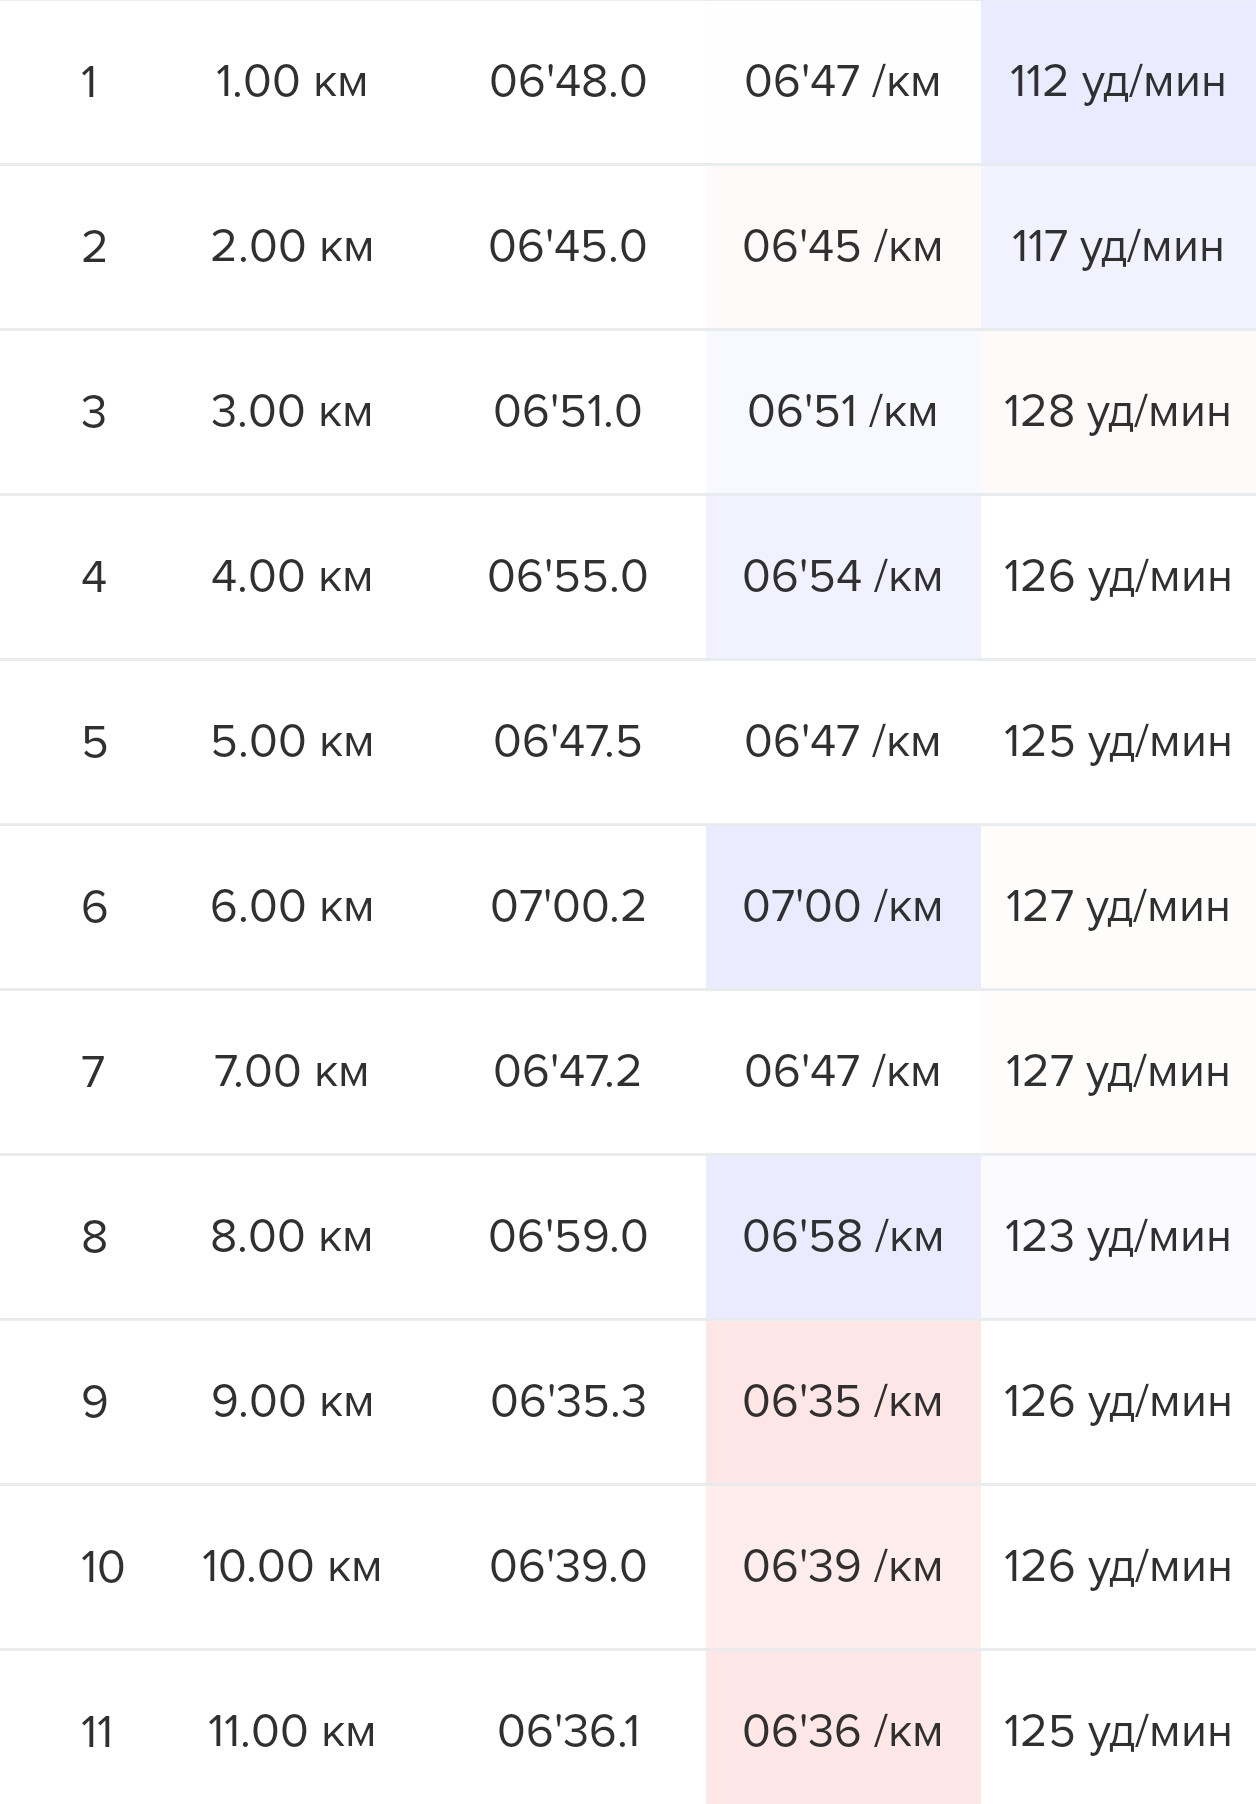Image resolution: width=1256 pixels, height=1804 pixels.
Task: Select the 10.00 км distance cell
Action: 291,1567
